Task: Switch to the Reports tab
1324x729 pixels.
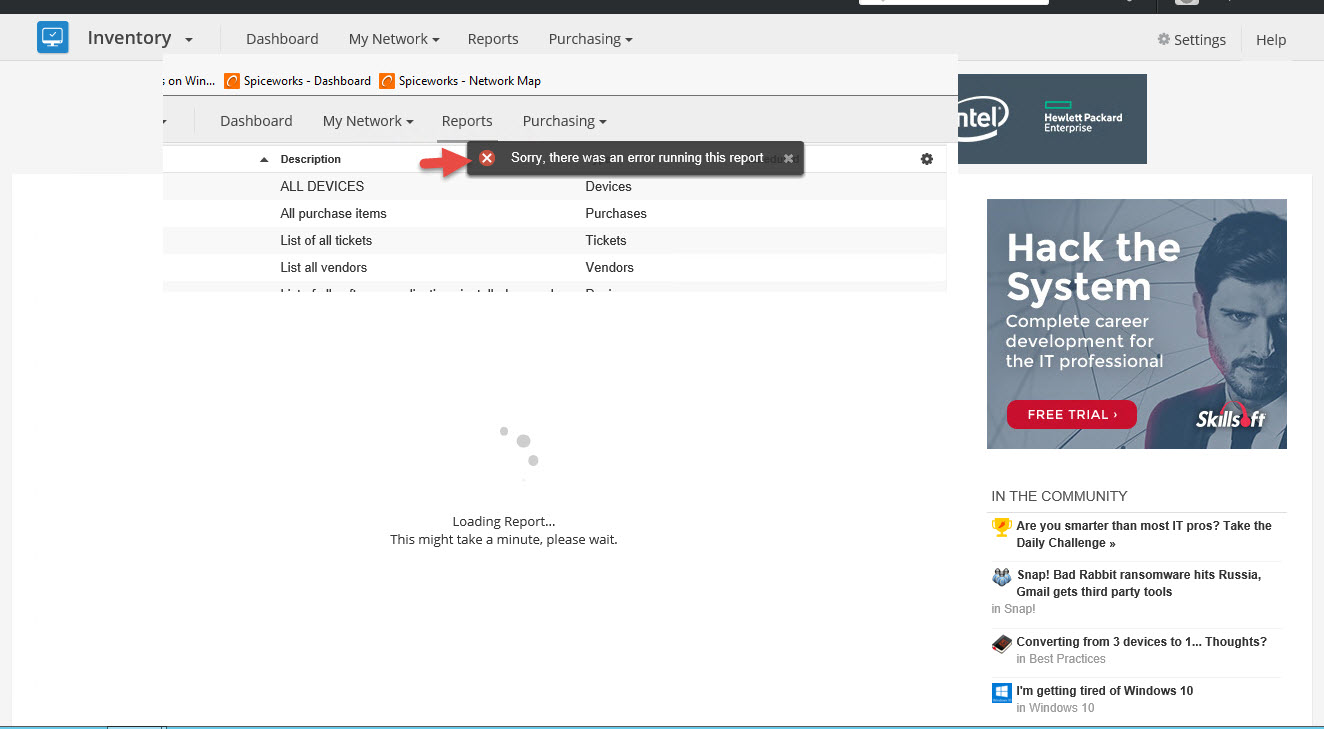Action: click(x=493, y=39)
